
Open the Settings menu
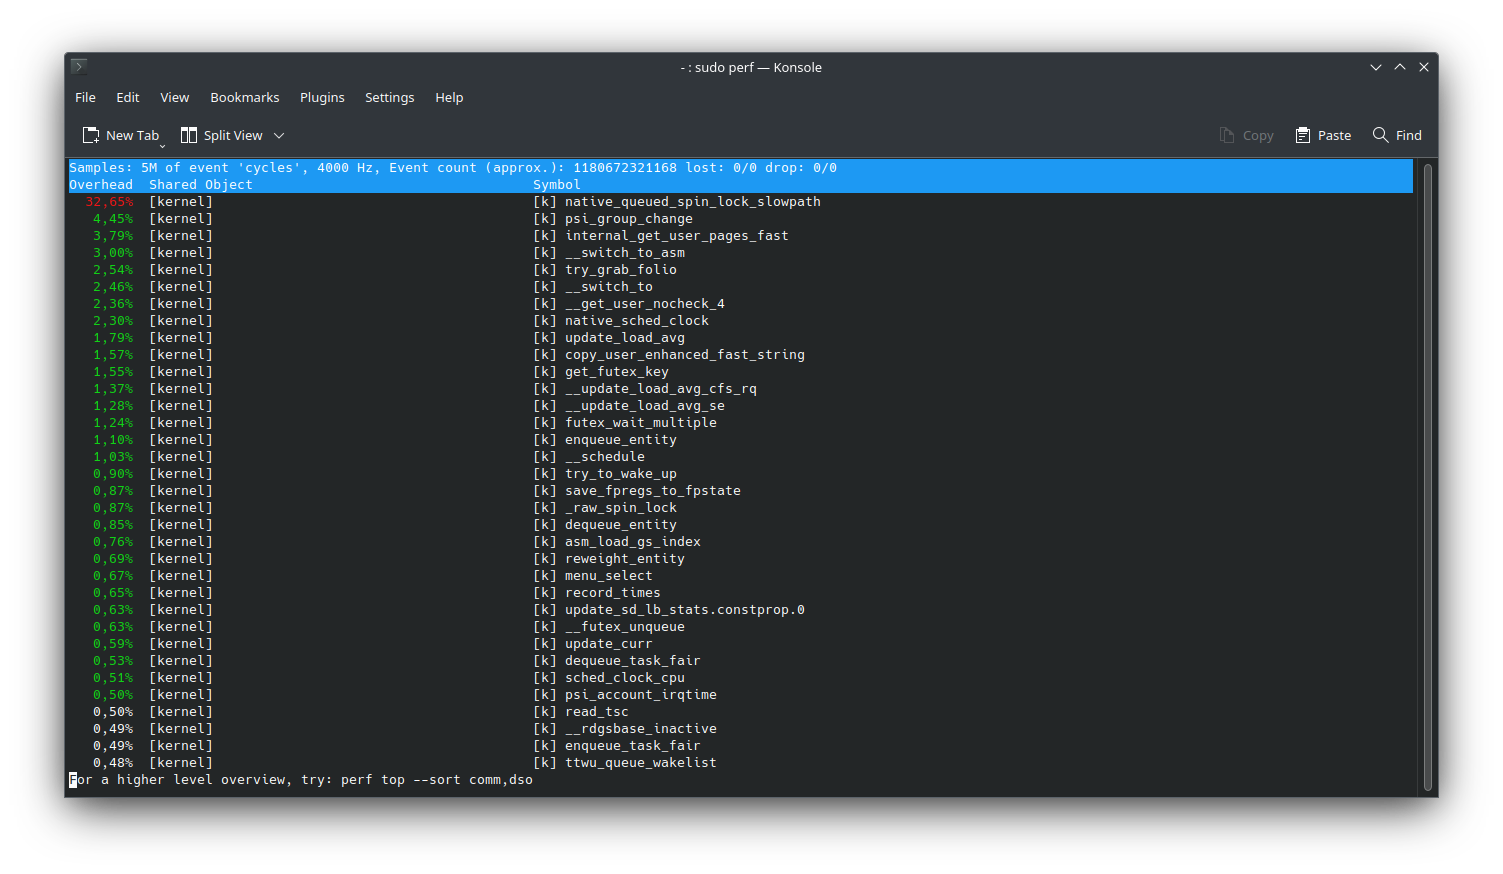[389, 97]
